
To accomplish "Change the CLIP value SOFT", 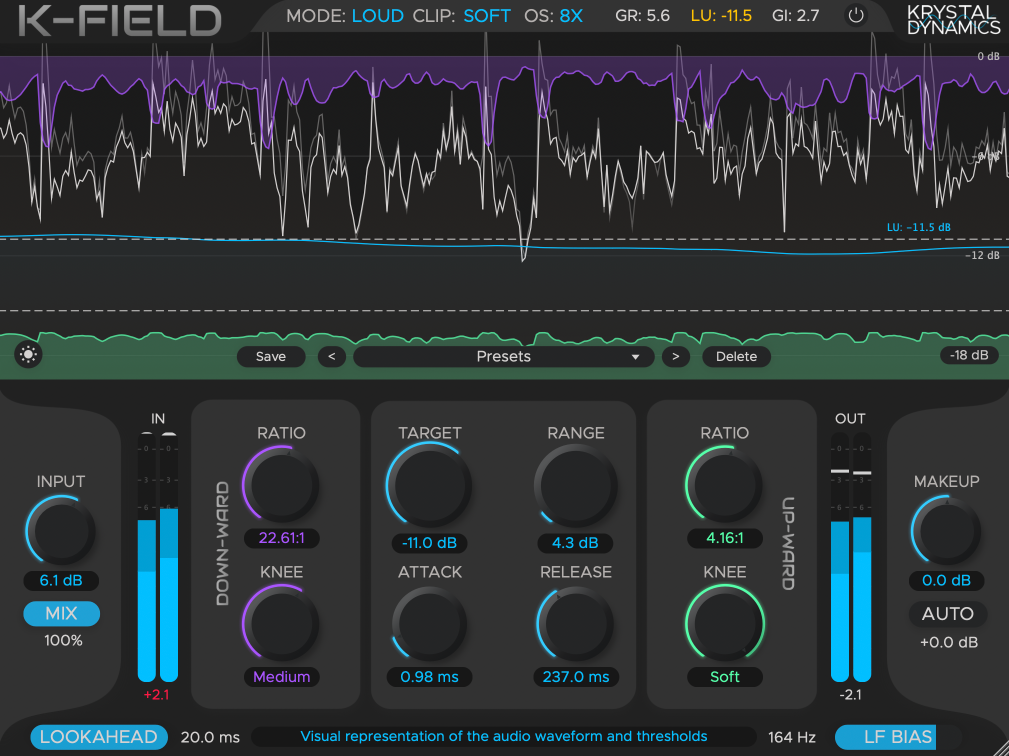I will 487,16.
